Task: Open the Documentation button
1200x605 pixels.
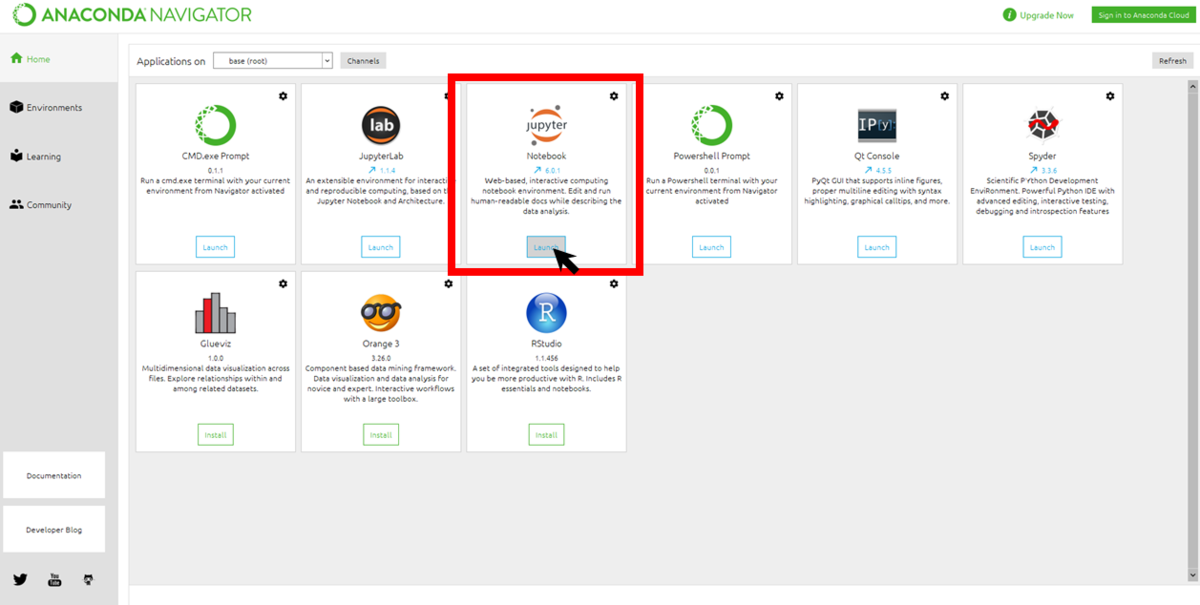Action: click(x=54, y=476)
